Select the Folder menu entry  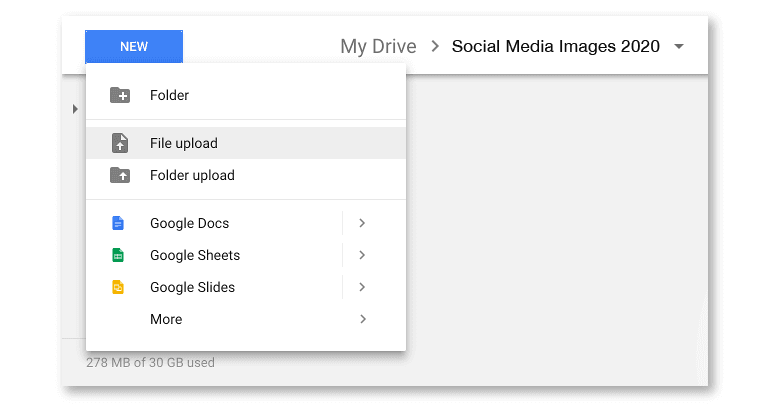click(246, 95)
